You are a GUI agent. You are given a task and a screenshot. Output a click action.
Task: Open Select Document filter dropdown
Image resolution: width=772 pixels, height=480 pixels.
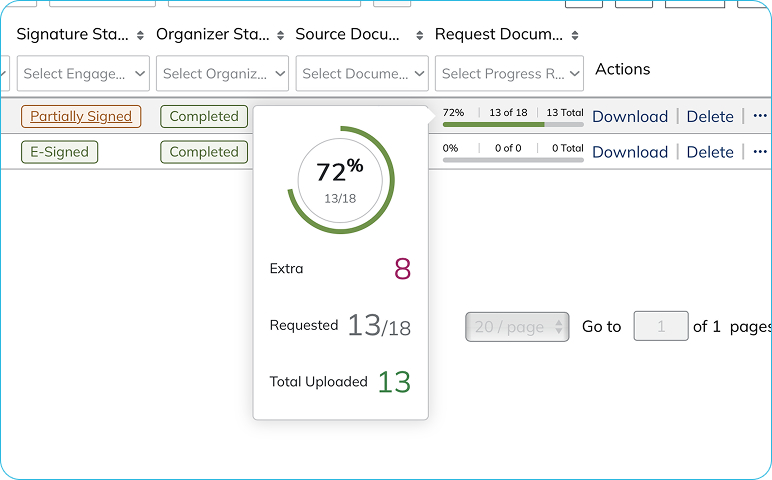362,73
